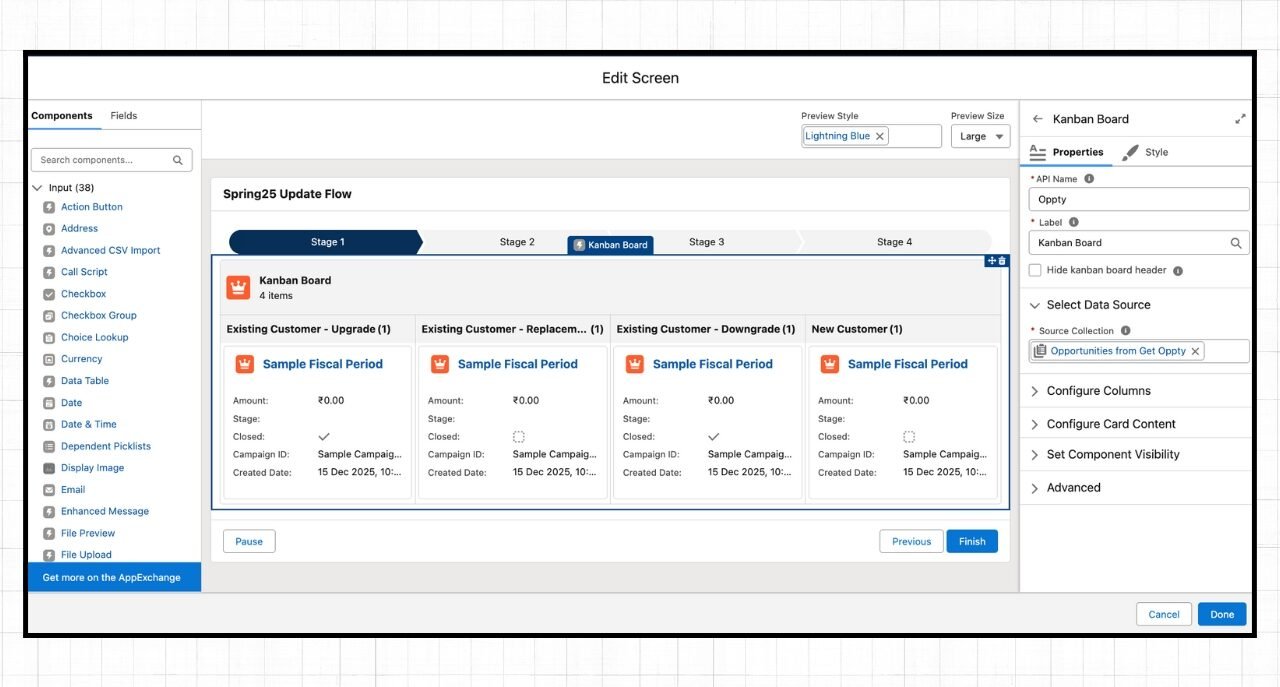Remove the Lightning Blue preview style pill
Image resolution: width=1280 pixels, height=687 pixels.
tap(879, 135)
